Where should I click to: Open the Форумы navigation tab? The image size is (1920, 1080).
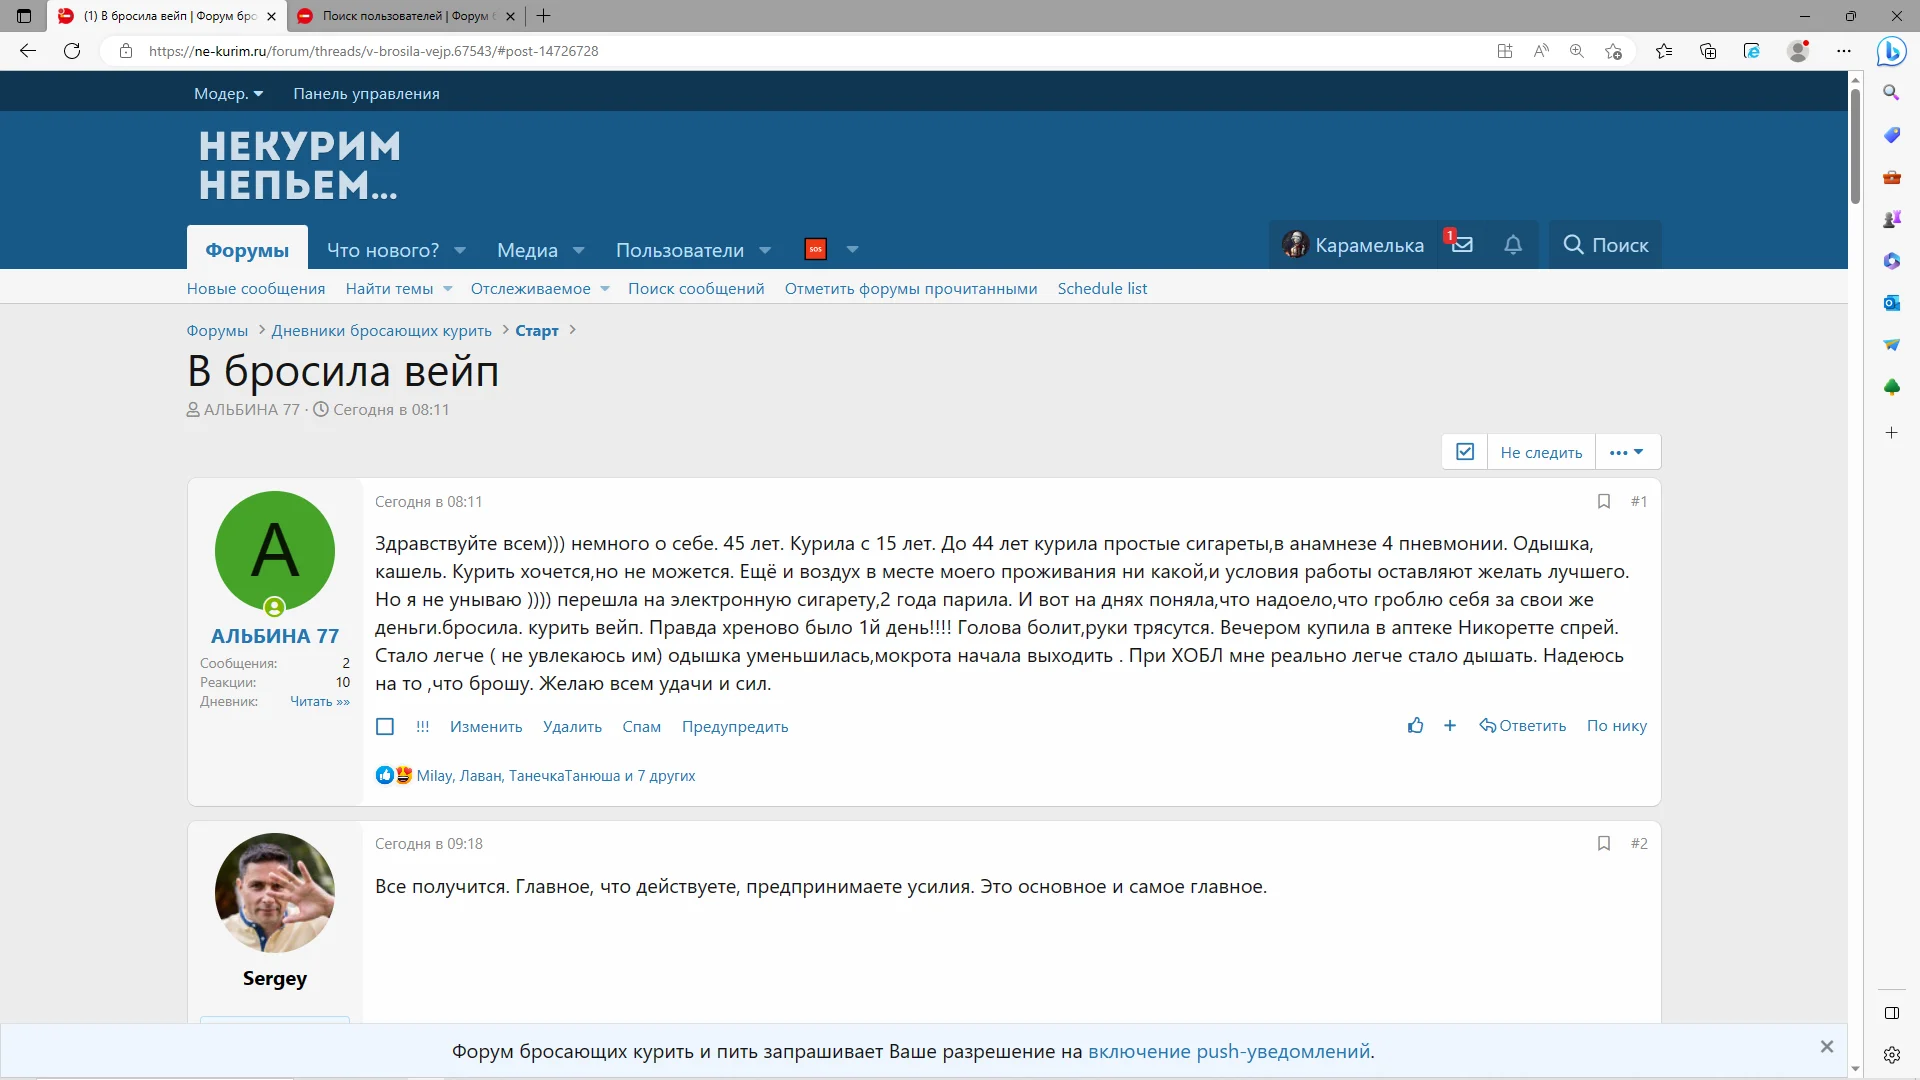[247, 250]
